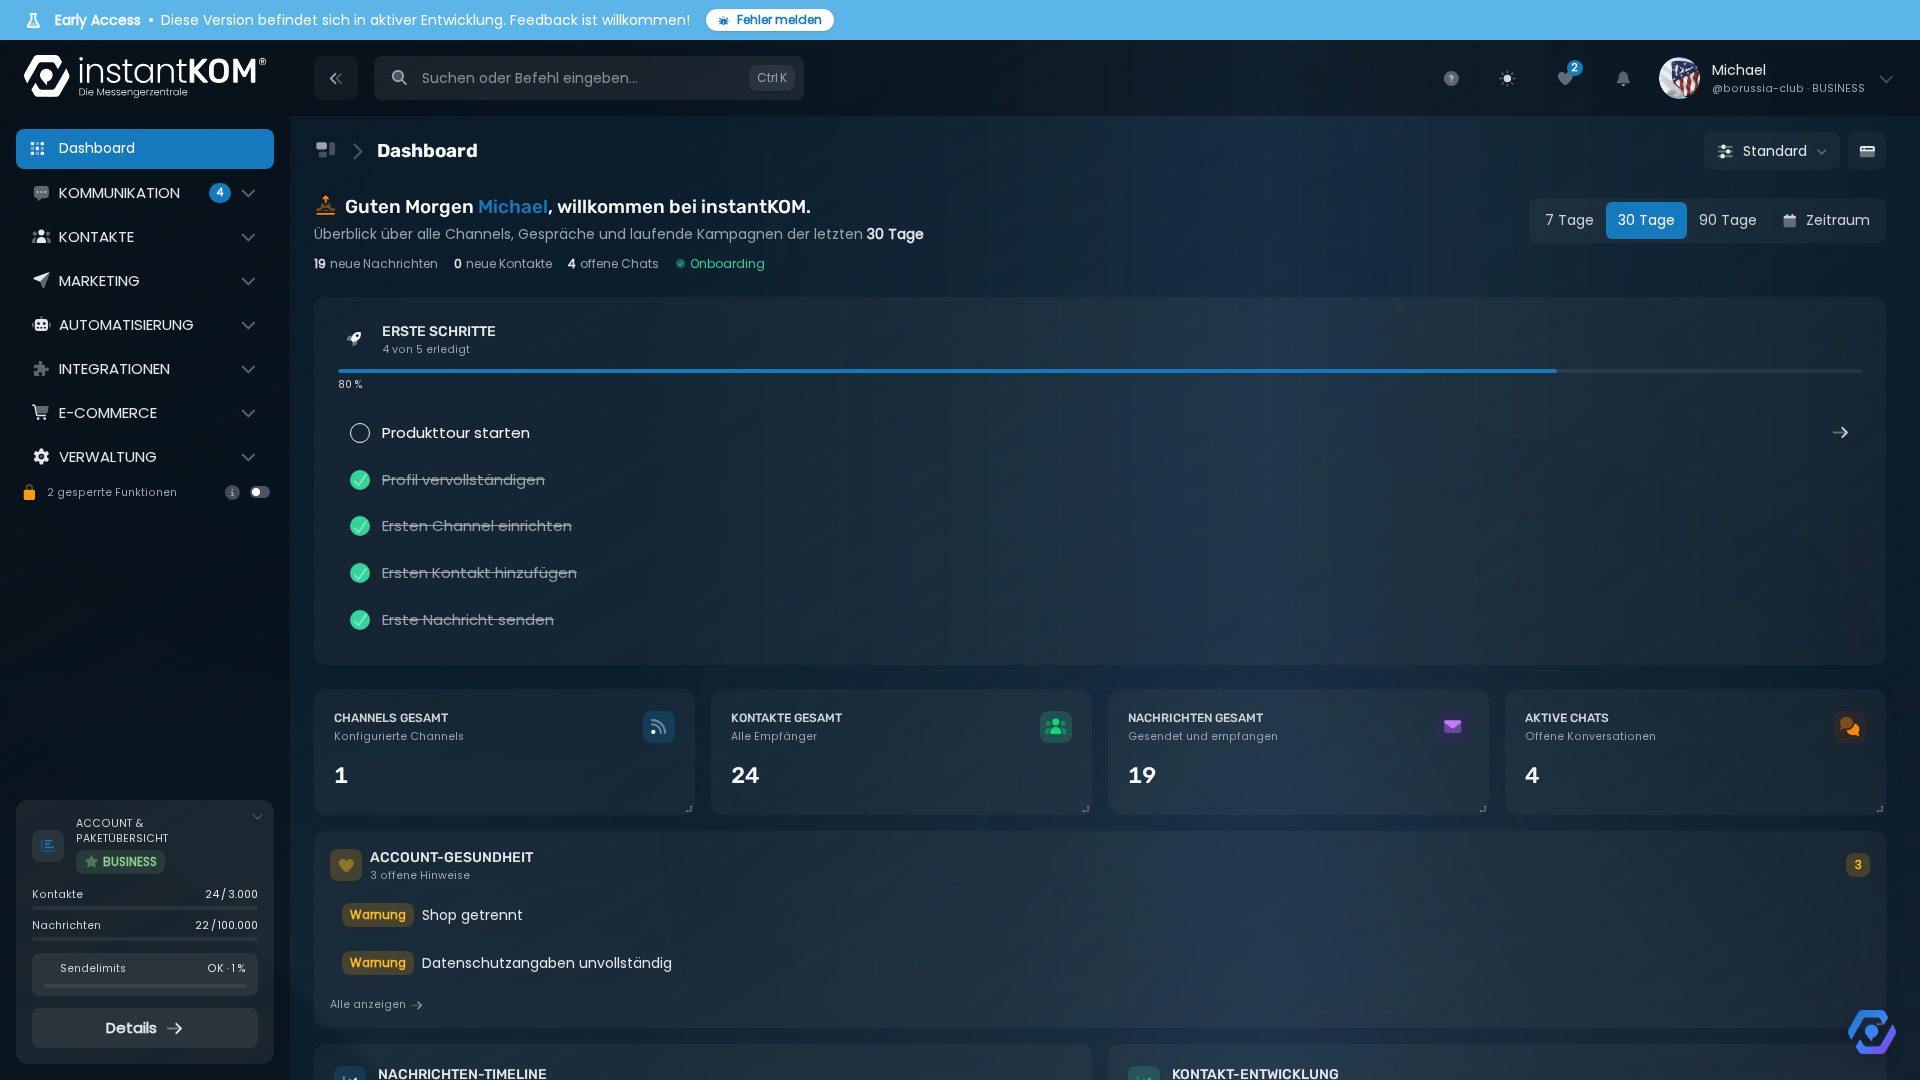Open the help question mark icon
Viewport: 1920px width, 1080px height.
tap(1451, 78)
